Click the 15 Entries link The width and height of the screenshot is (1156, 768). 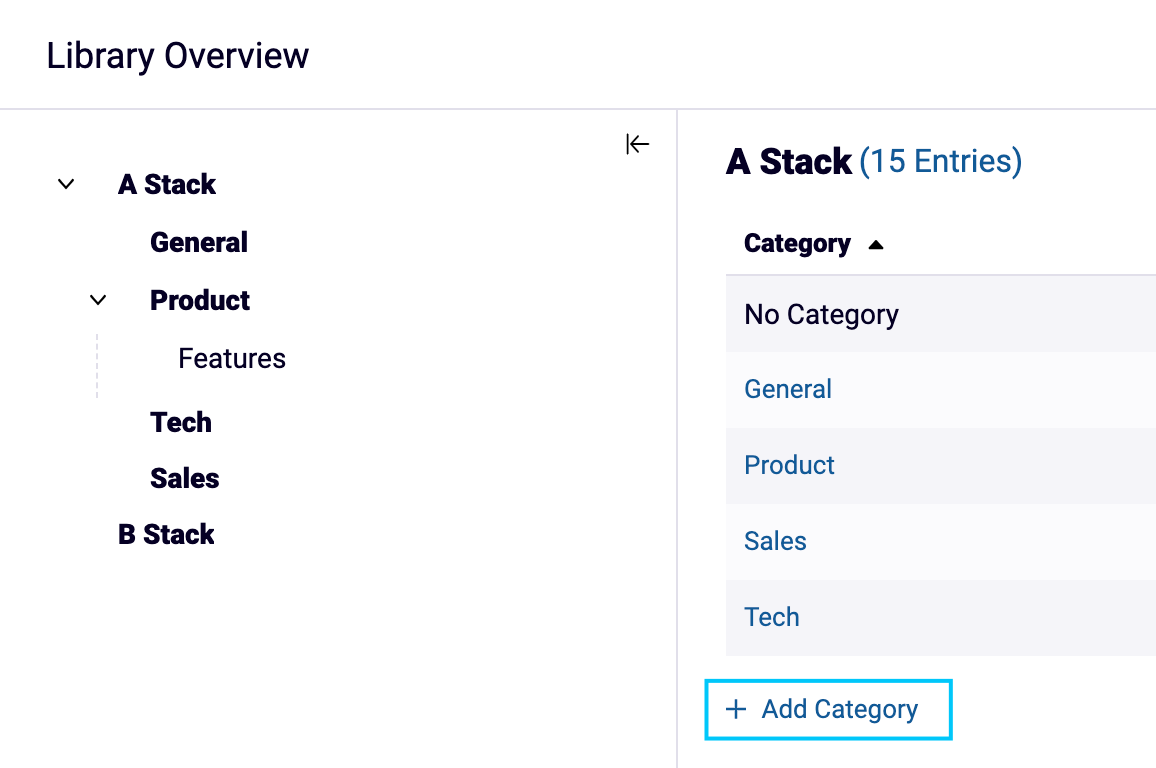coord(940,161)
